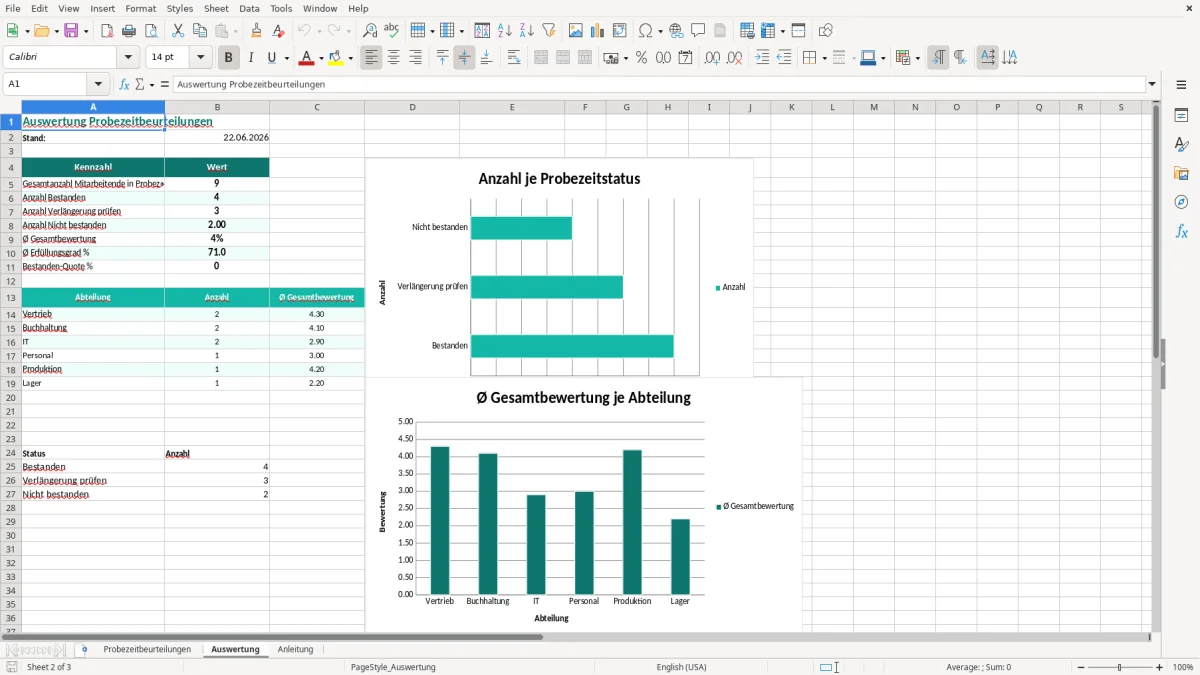Click English (USA) language status field
This screenshot has height=675, width=1200.
click(681, 667)
